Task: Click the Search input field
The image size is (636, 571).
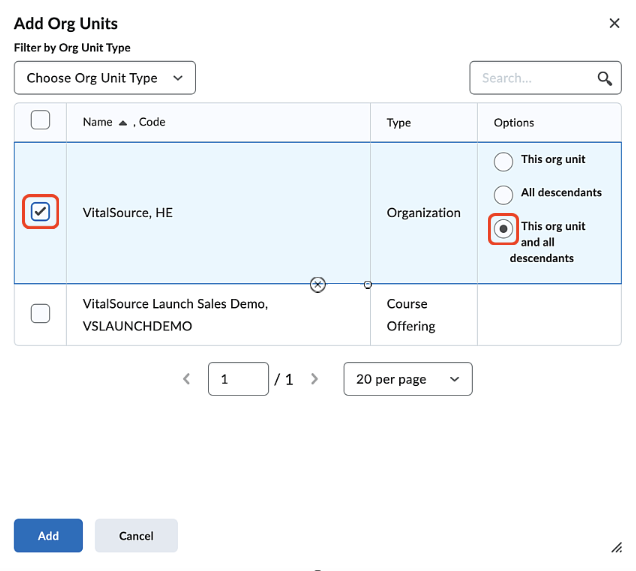Action: coord(545,78)
